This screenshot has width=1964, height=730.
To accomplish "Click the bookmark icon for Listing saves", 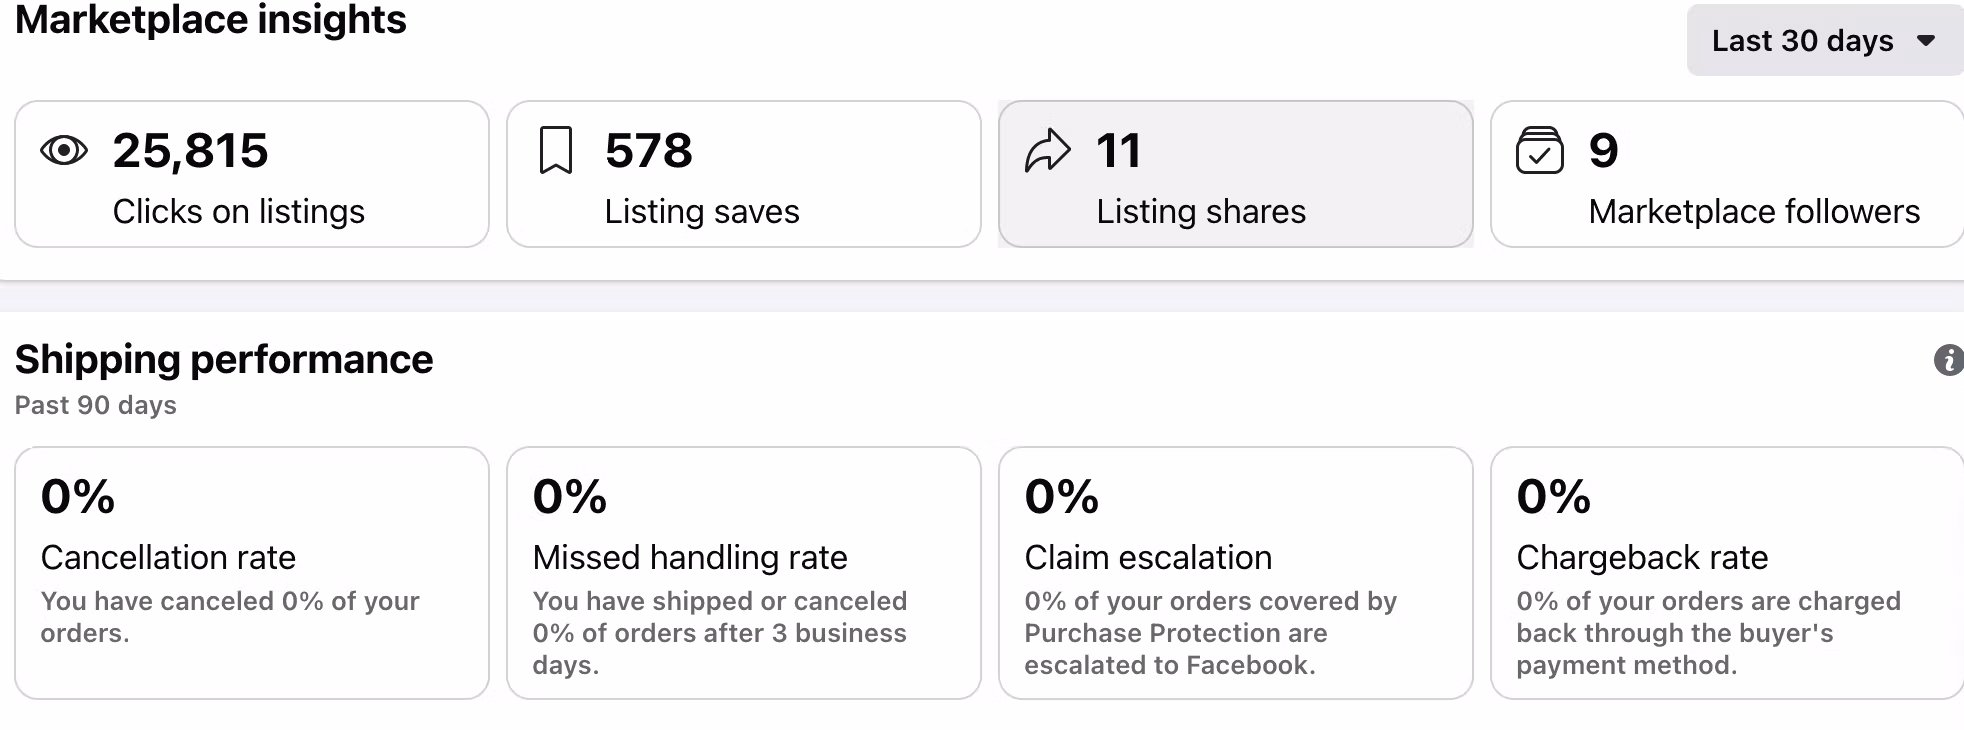I will [556, 151].
